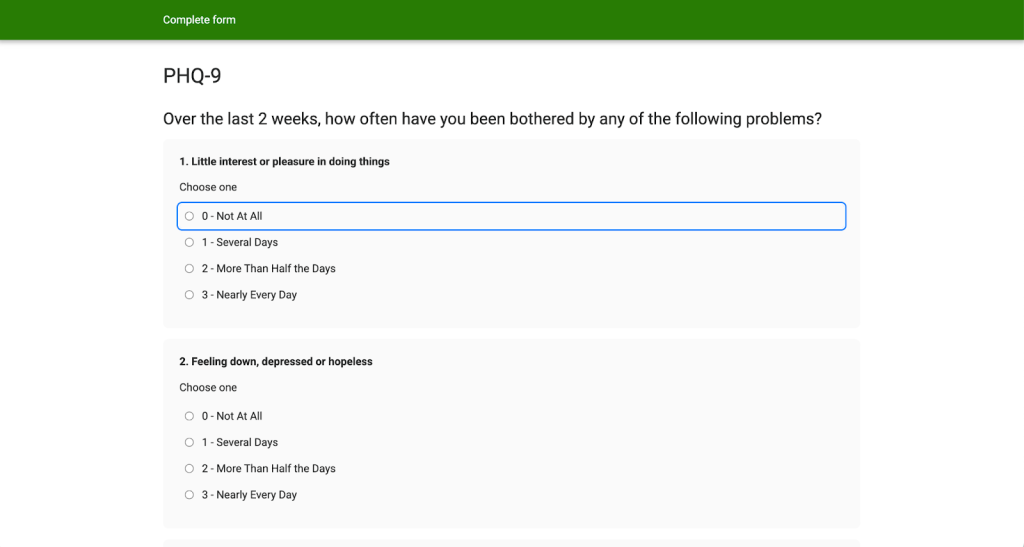Click the 'Over the last 2 weeks' instruction text
This screenshot has width=1024, height=547.
tap(492, 119)
